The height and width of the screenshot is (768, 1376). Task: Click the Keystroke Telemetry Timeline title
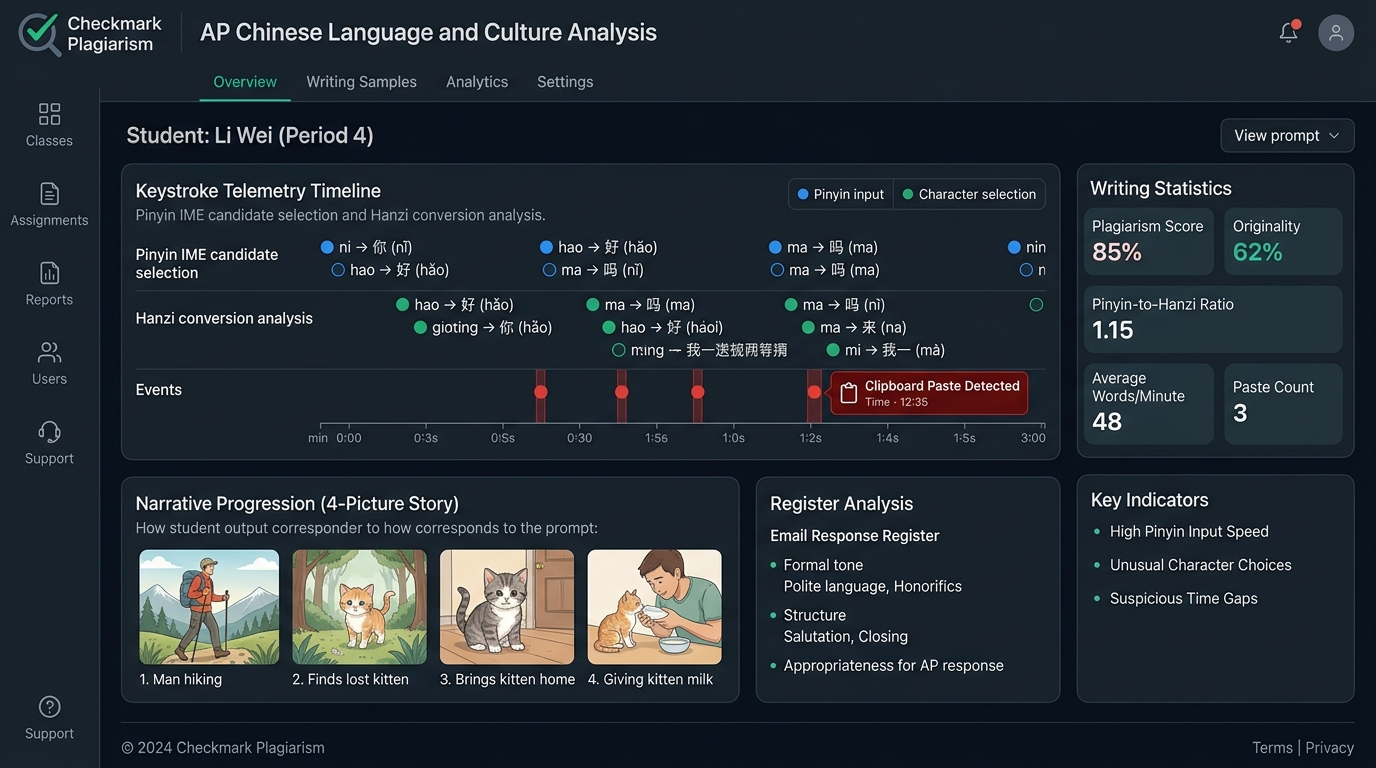[x=258, y=191]
